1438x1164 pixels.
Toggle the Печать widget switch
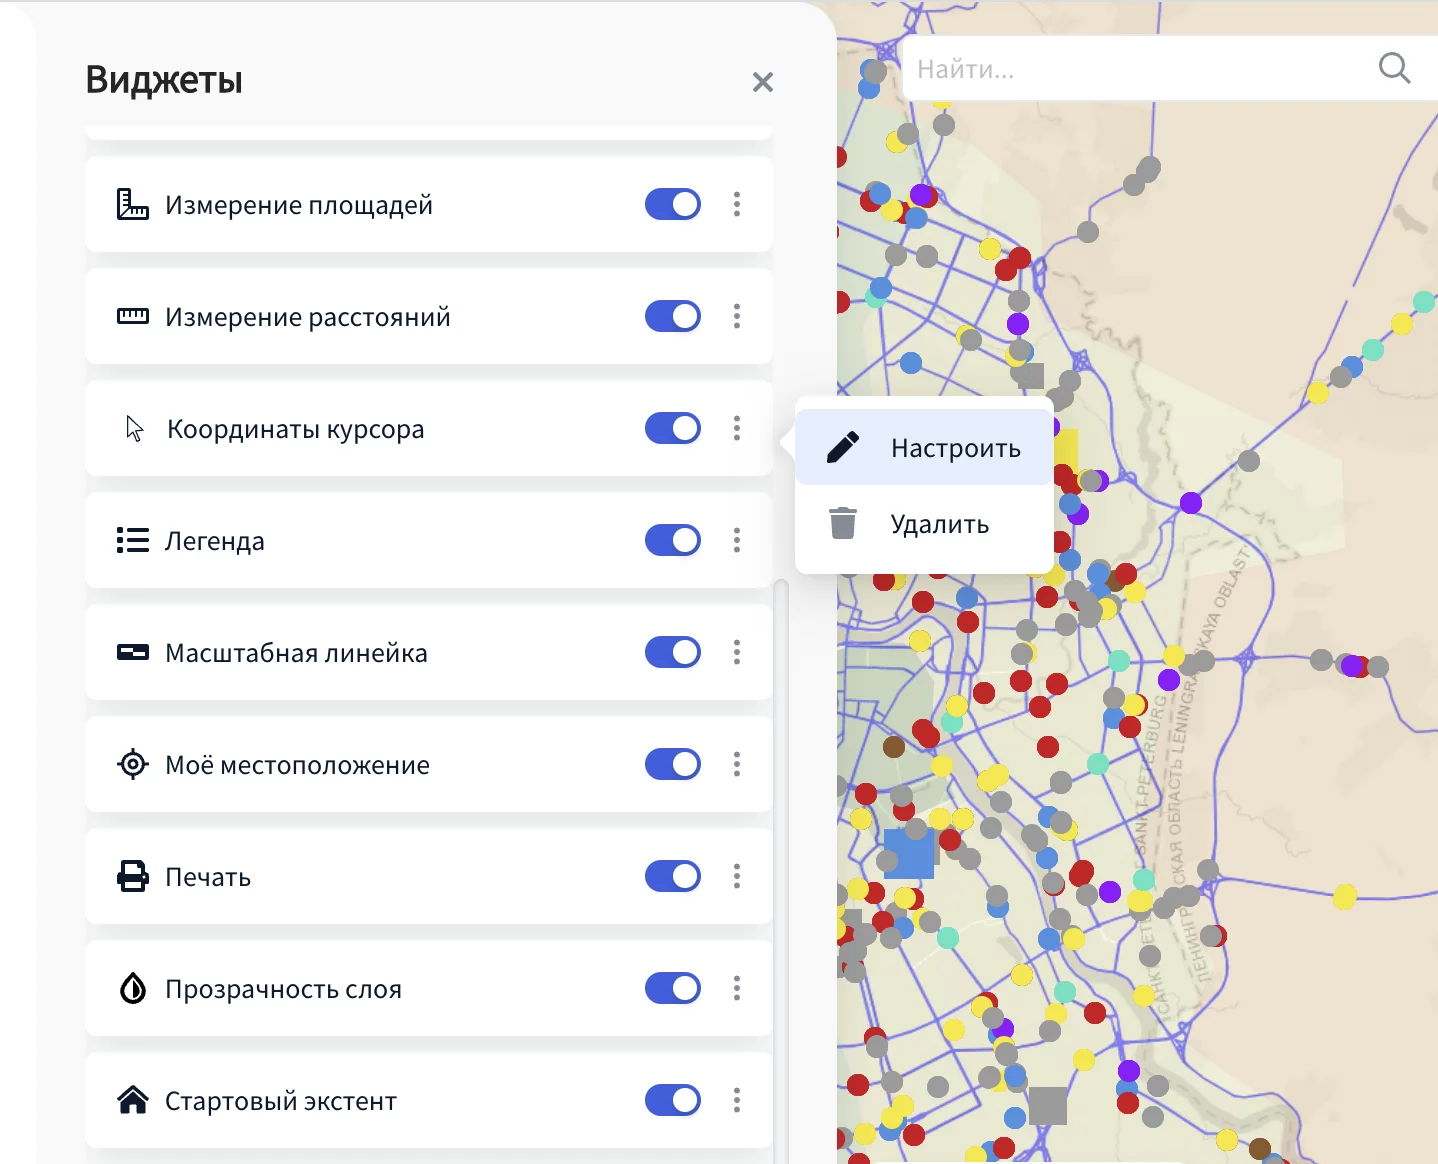pos(672,877)
